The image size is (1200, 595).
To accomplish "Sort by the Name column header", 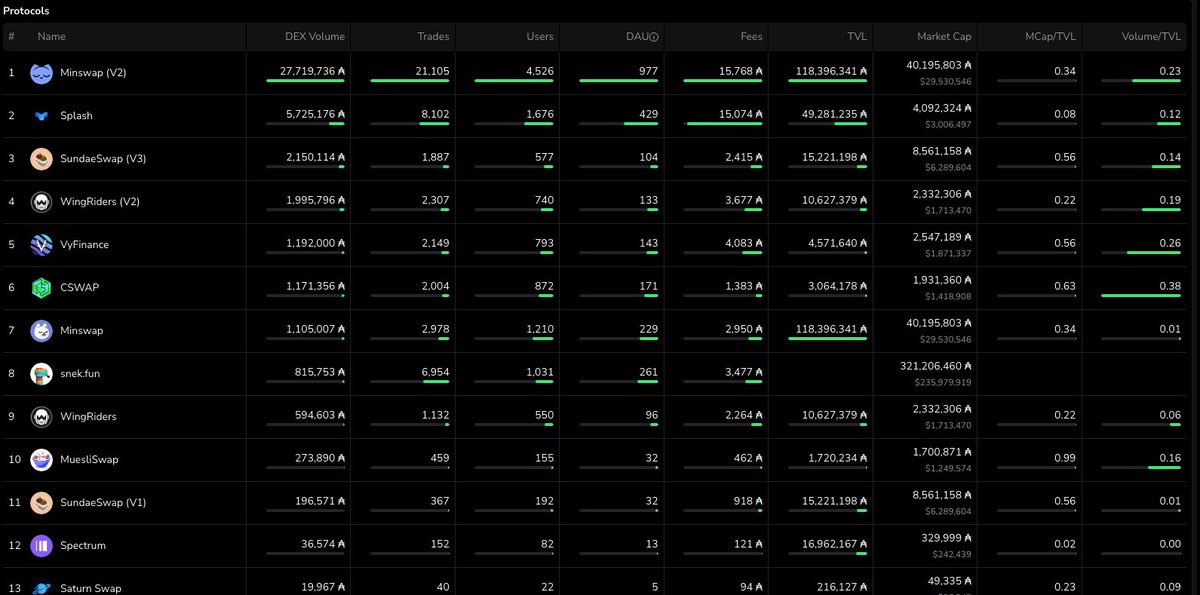I will click(51, 37).
